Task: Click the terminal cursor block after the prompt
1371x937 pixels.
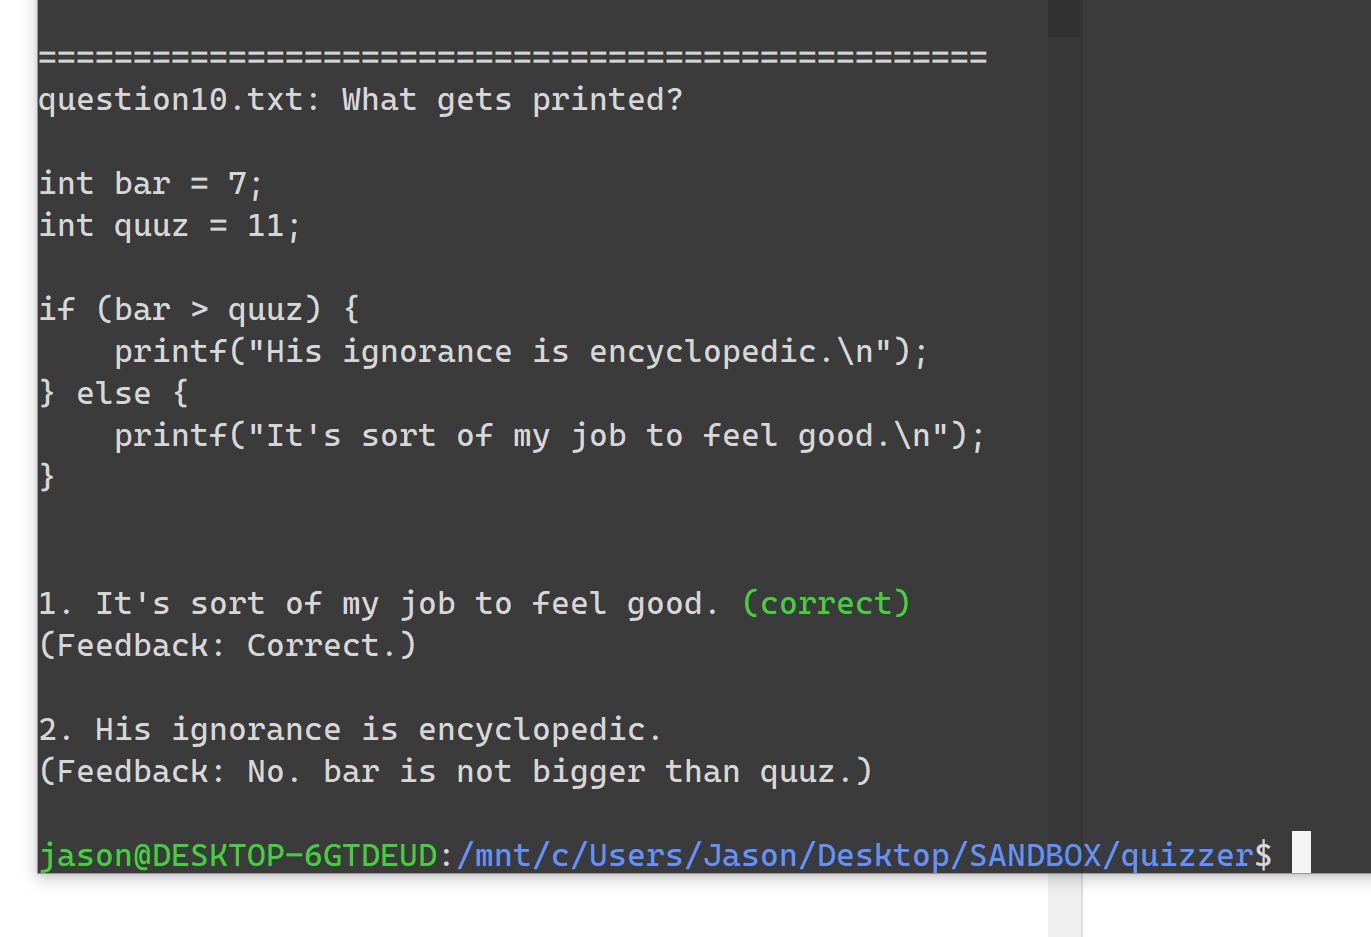Action: [x=1301, y=852]
